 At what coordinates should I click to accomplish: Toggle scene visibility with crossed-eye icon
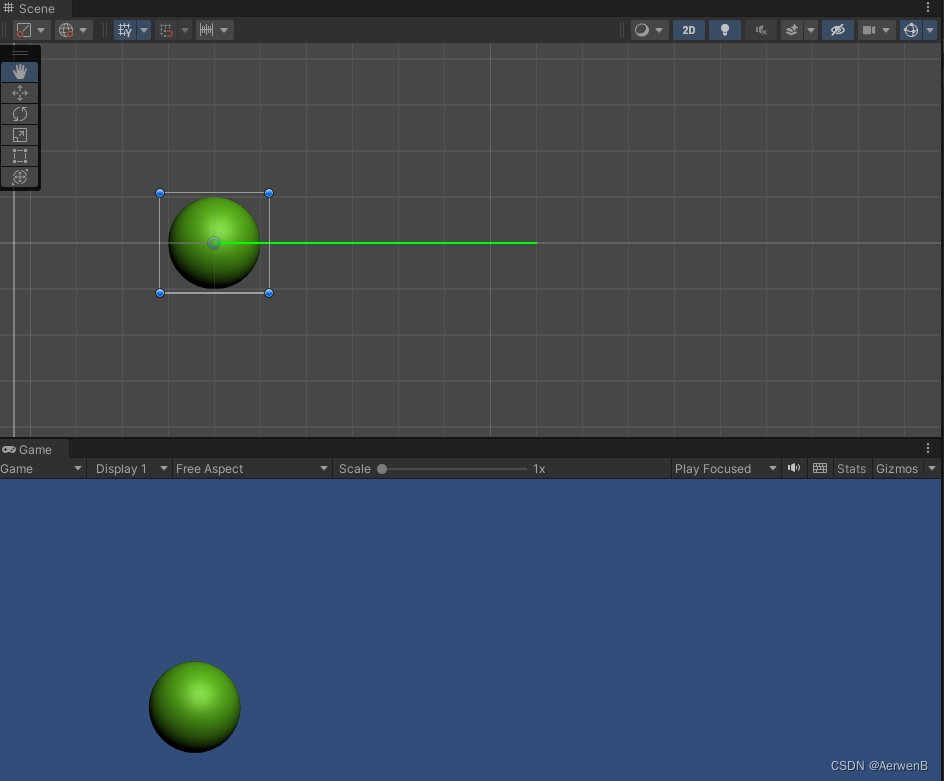point(838,30)
